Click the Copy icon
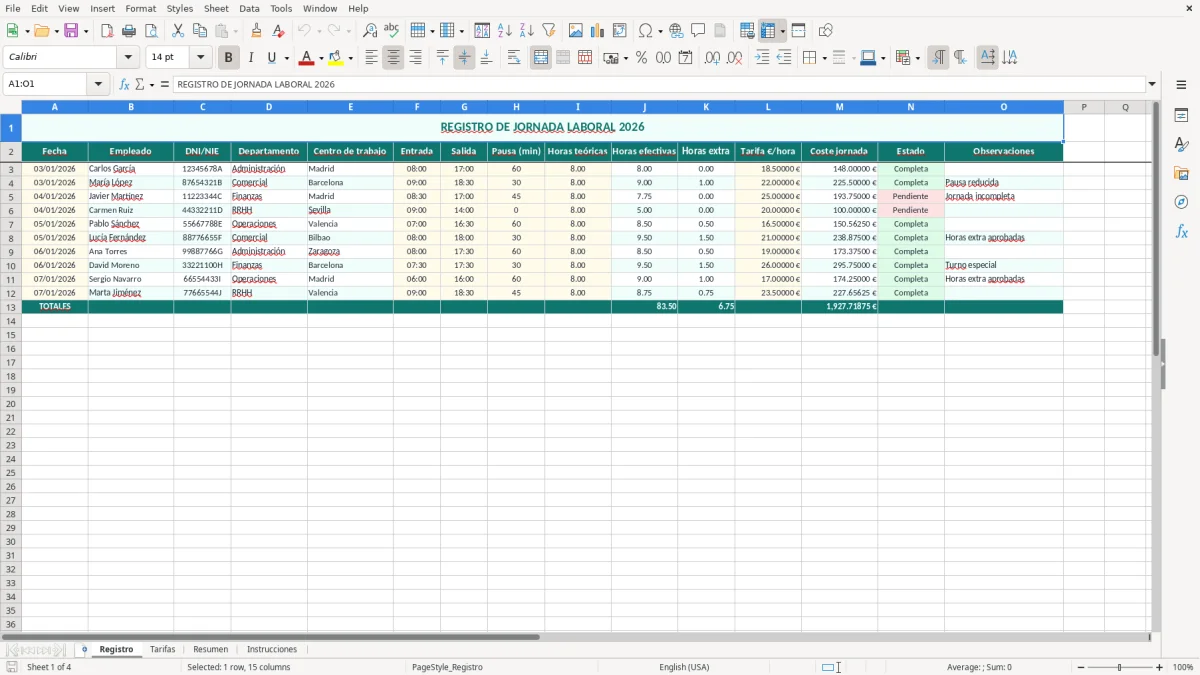The height and width of the screenshot is (675, 1200). (200, 31)
